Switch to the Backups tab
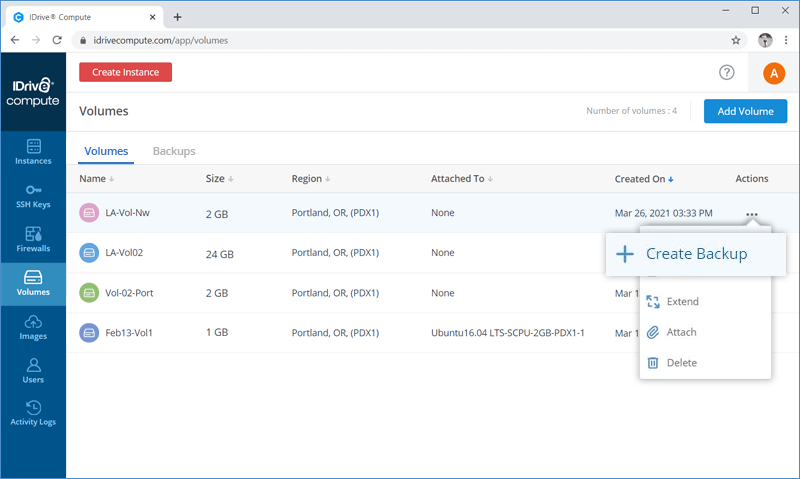This screenshot has width=800, height=479. tap(174, 151)
